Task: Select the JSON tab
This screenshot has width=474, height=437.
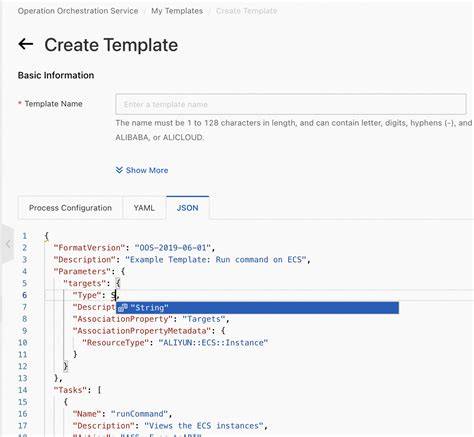Action: coord(187,208)
